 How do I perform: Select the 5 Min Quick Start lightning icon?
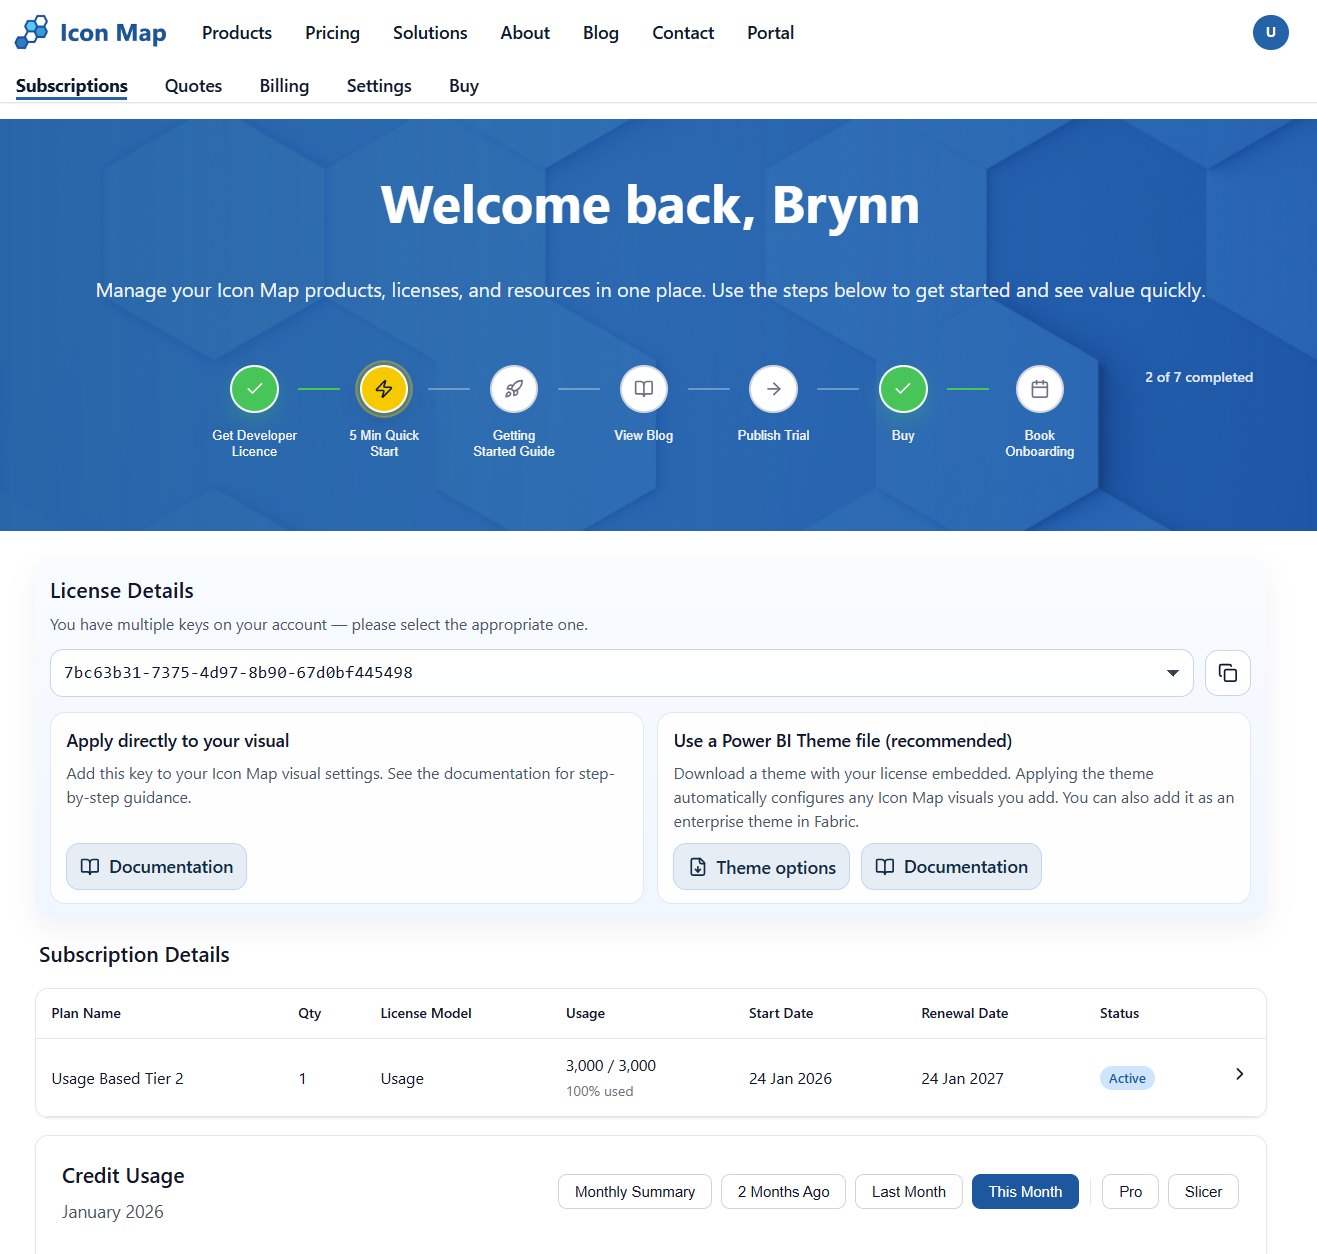pyautogui.click(x=384, y=389)
